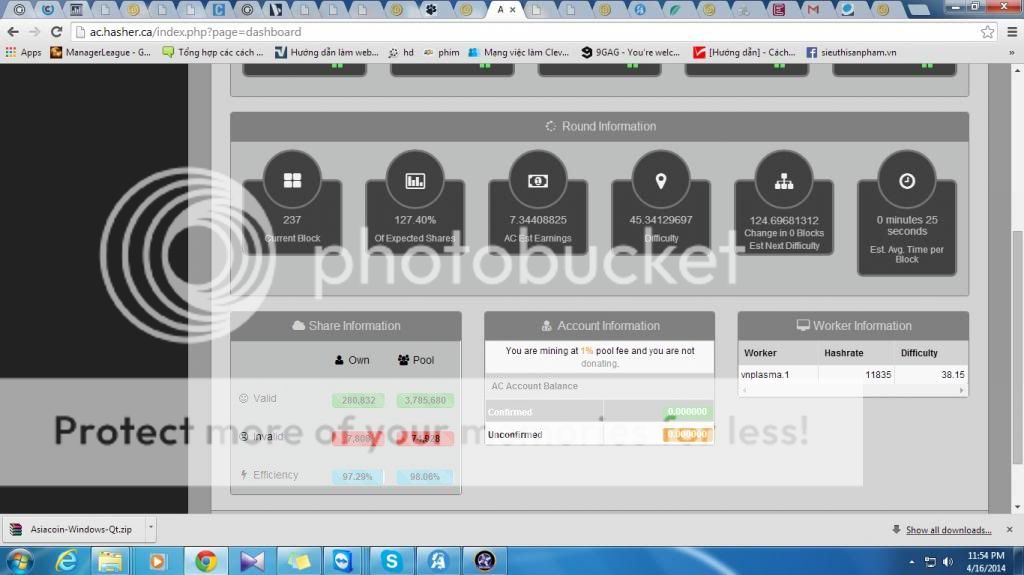Go back using the browser back arrow

(x=12, y=32)
